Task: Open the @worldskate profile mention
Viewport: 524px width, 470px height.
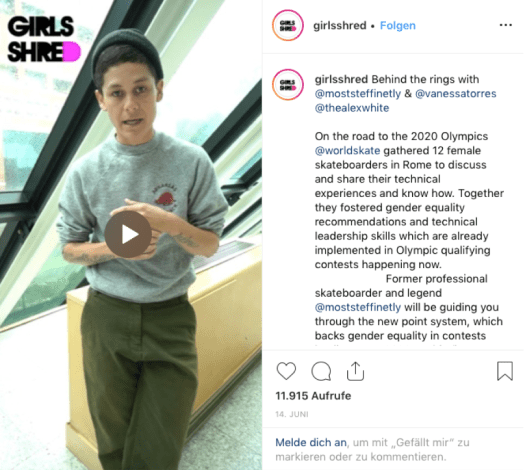Action: click(347, 151)
